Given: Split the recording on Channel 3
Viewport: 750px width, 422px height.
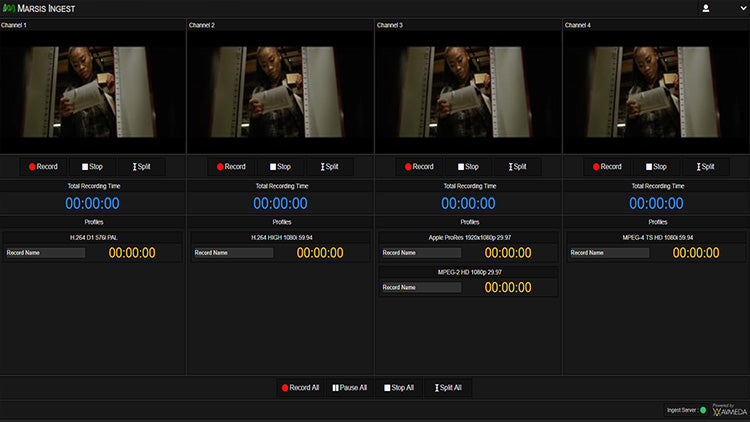Looking at the screenshot, I should click(x=518, y=167).
